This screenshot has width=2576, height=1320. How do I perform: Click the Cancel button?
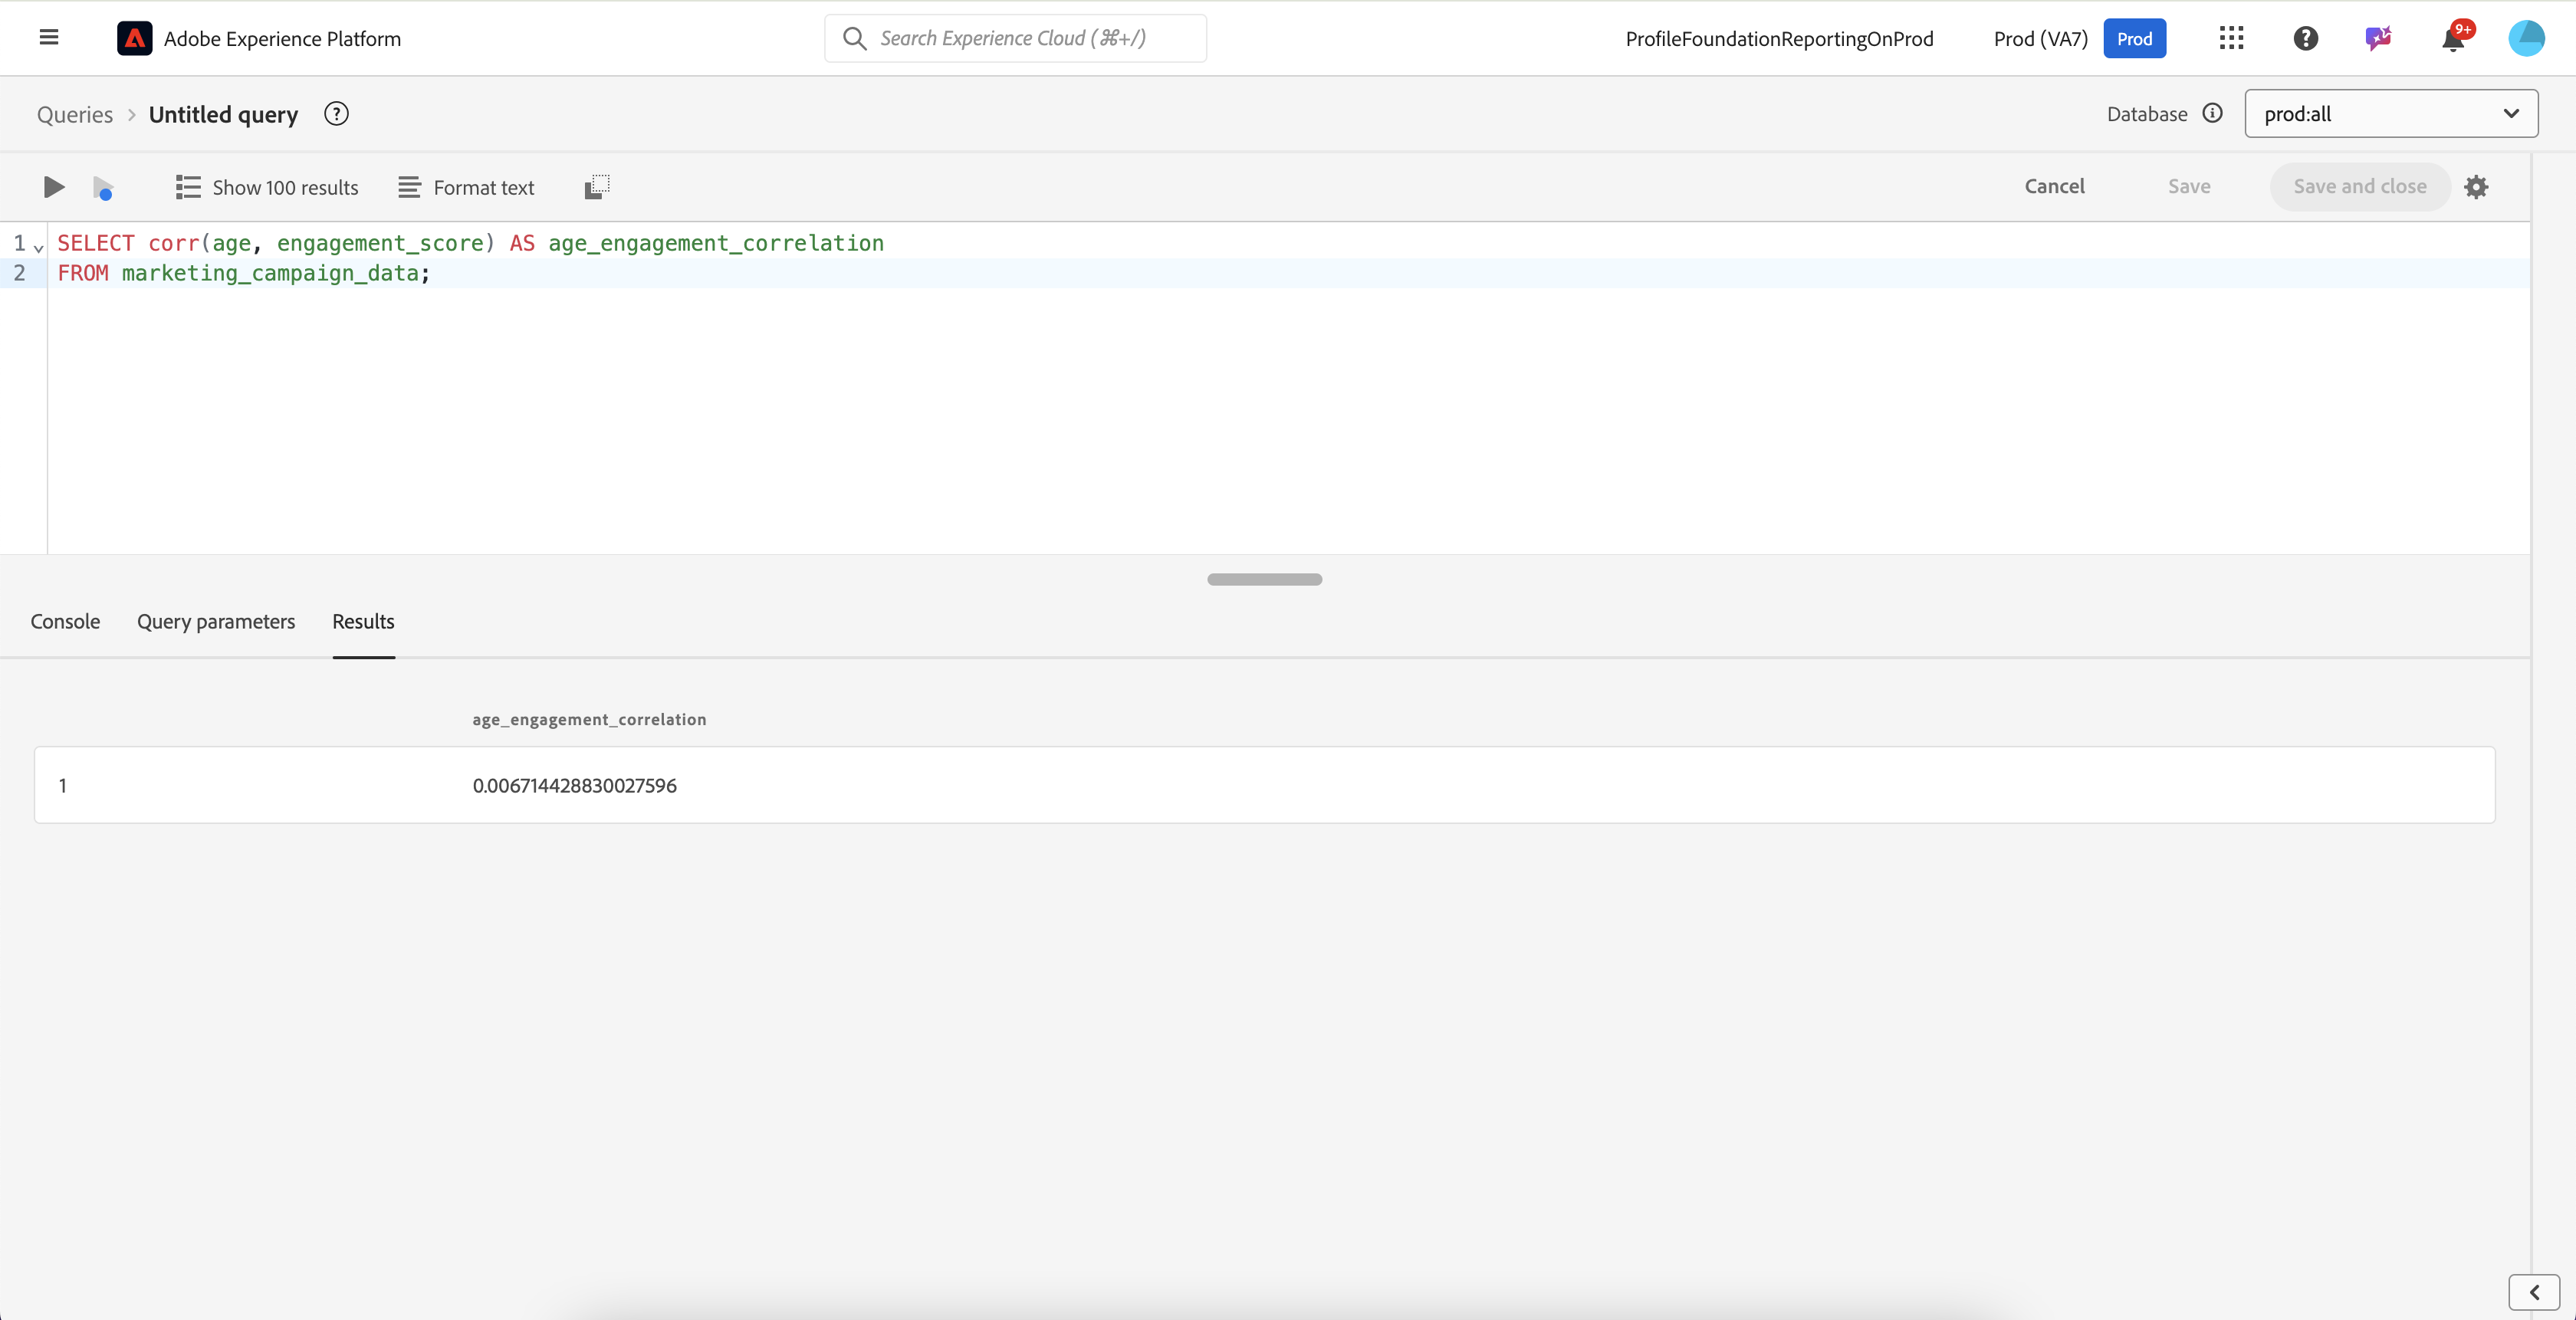pos(2054,187)
